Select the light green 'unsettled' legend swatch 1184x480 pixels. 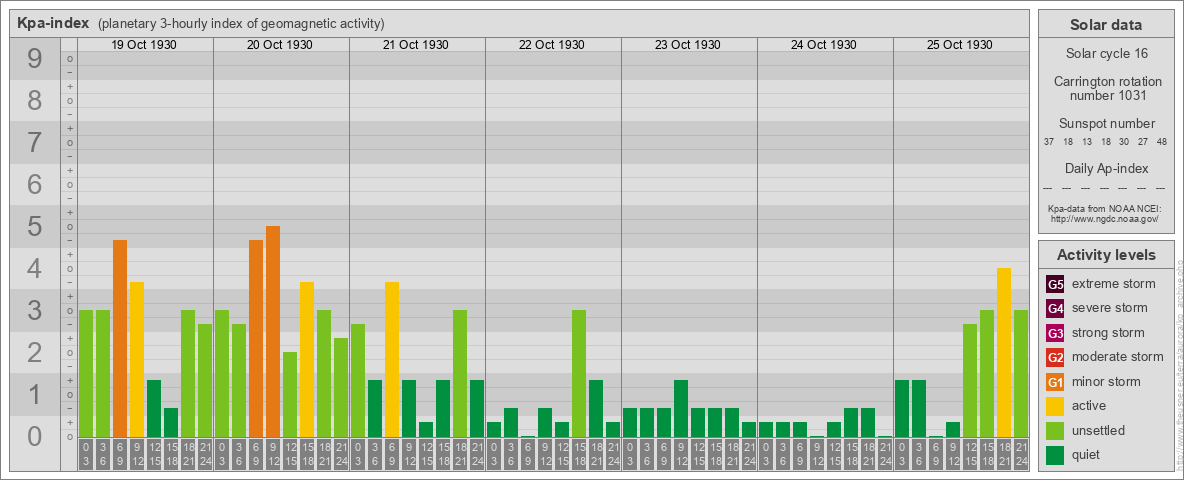(1055, 430)
